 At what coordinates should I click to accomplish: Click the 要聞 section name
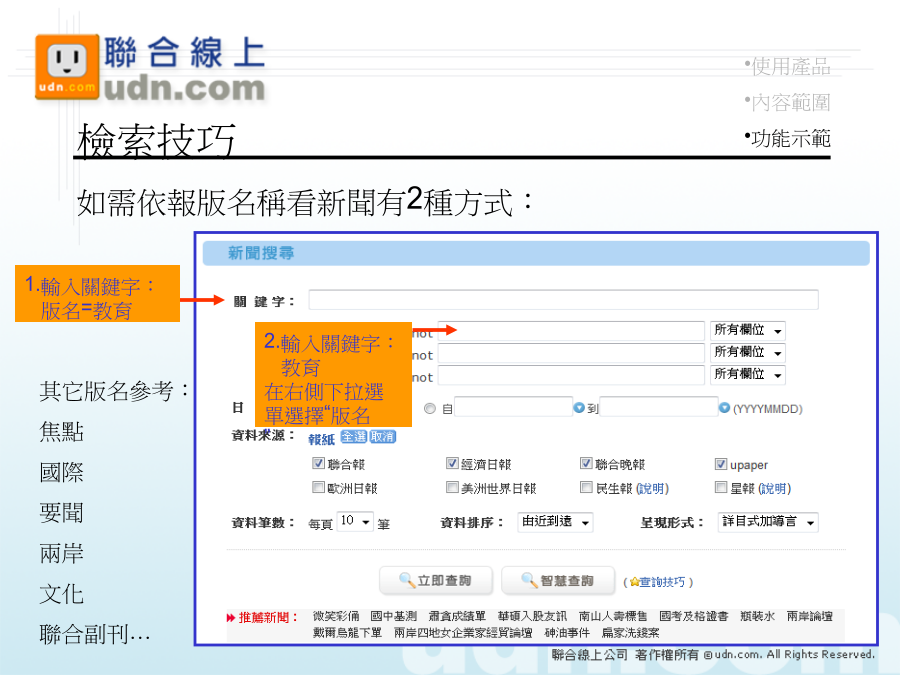[61, 513]
